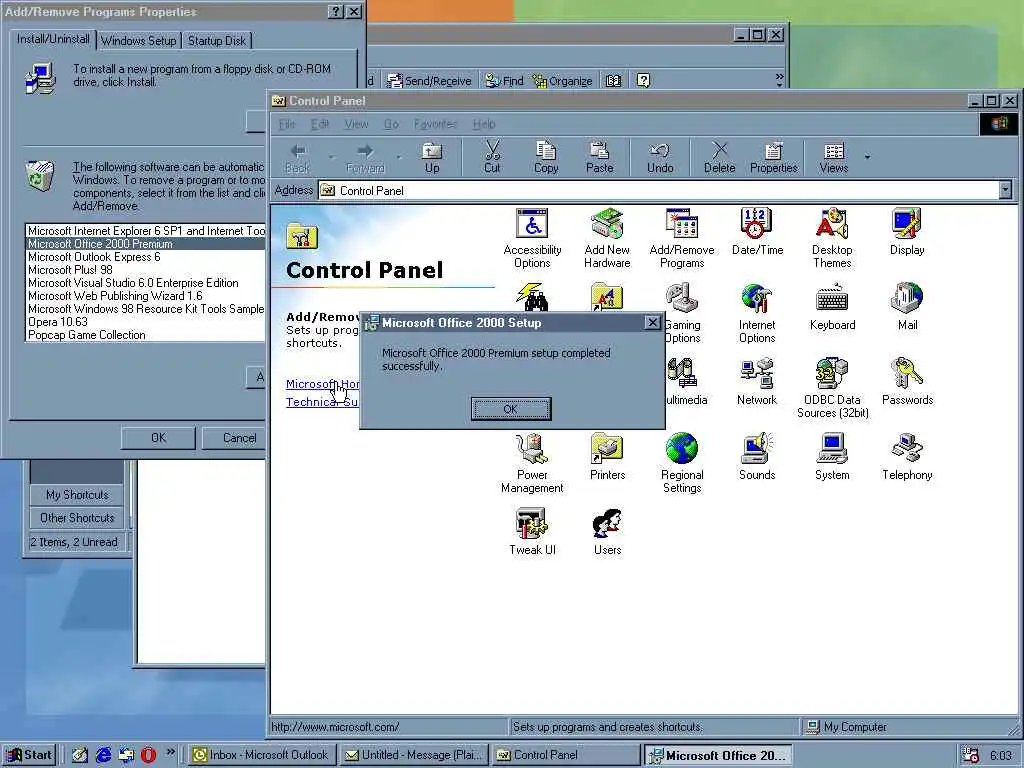The image size is (1024, 768).
Task: Open the View menu in Control Panel
Action: point(357,124)
